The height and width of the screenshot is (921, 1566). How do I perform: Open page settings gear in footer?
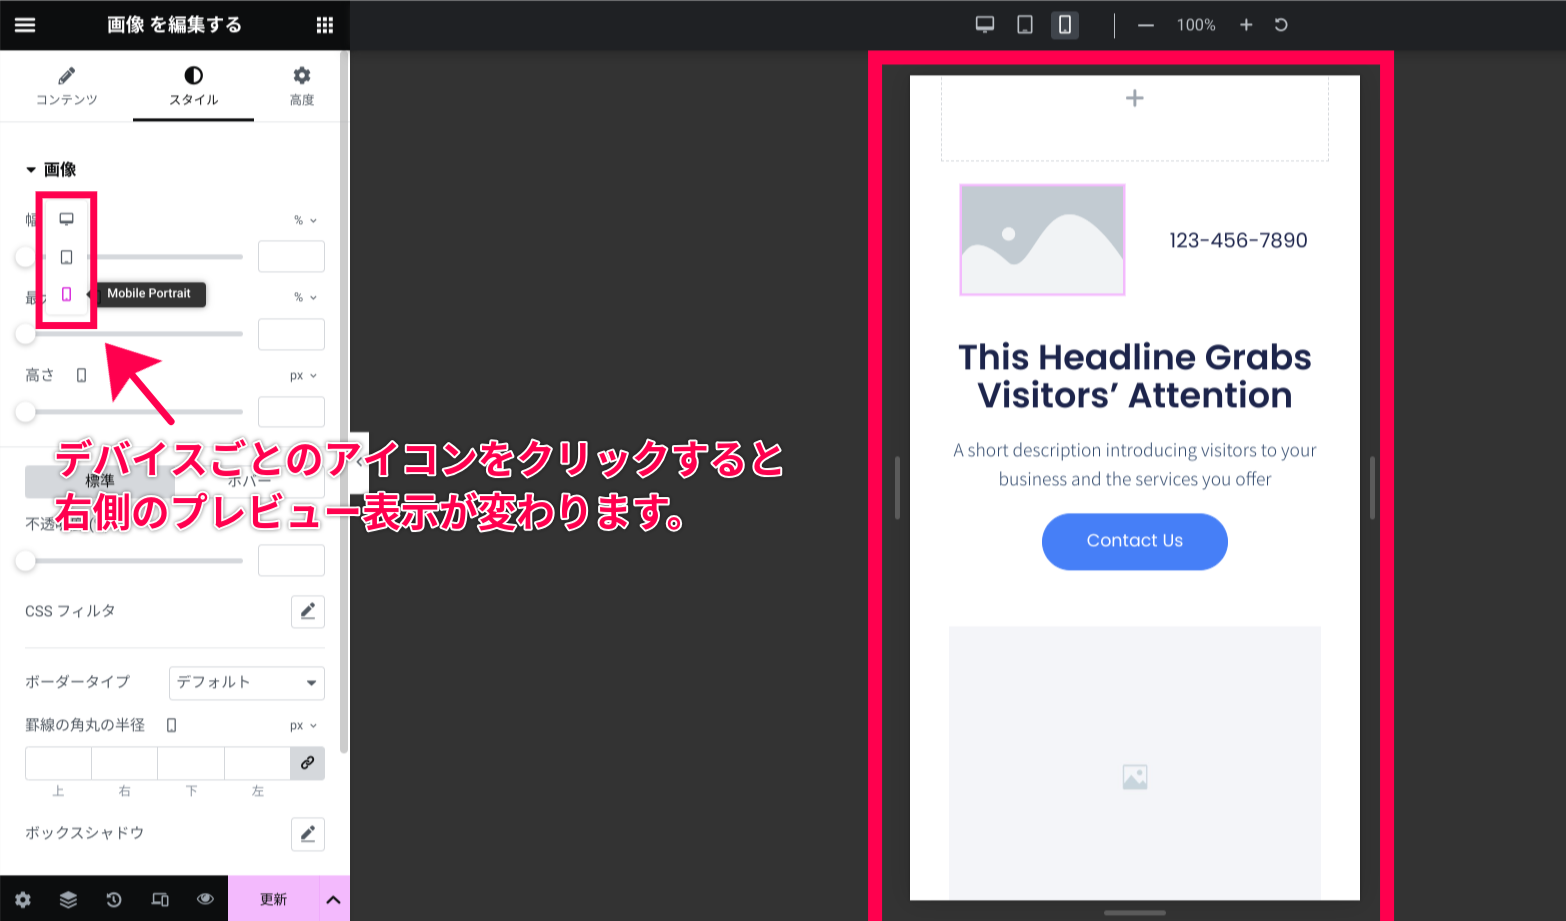[x=23, y=899]
